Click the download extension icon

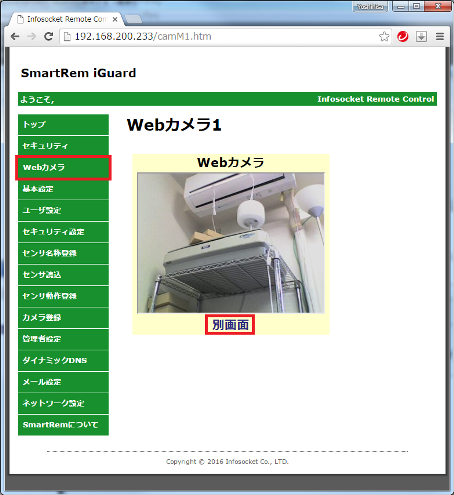pos(421,36)
